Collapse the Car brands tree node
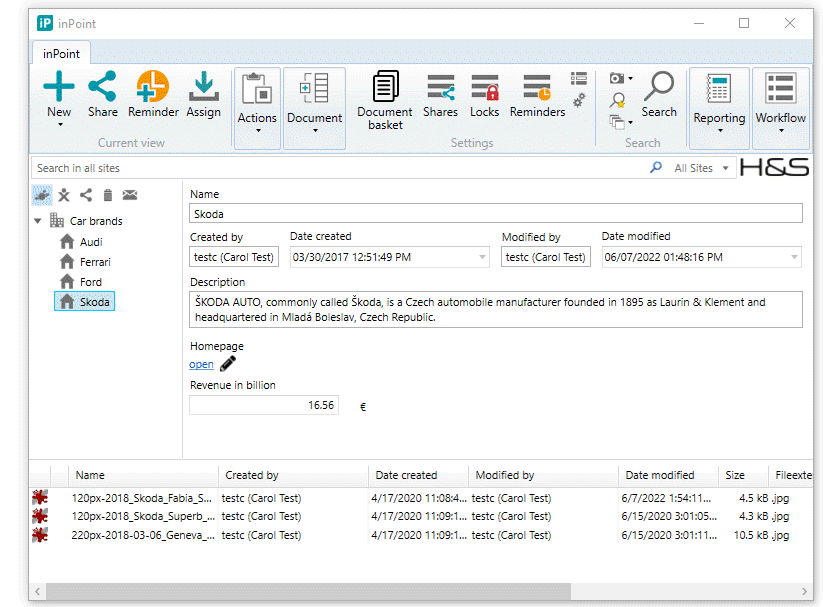The height and width of the screenshot is (607, 823). coord(38,221)
